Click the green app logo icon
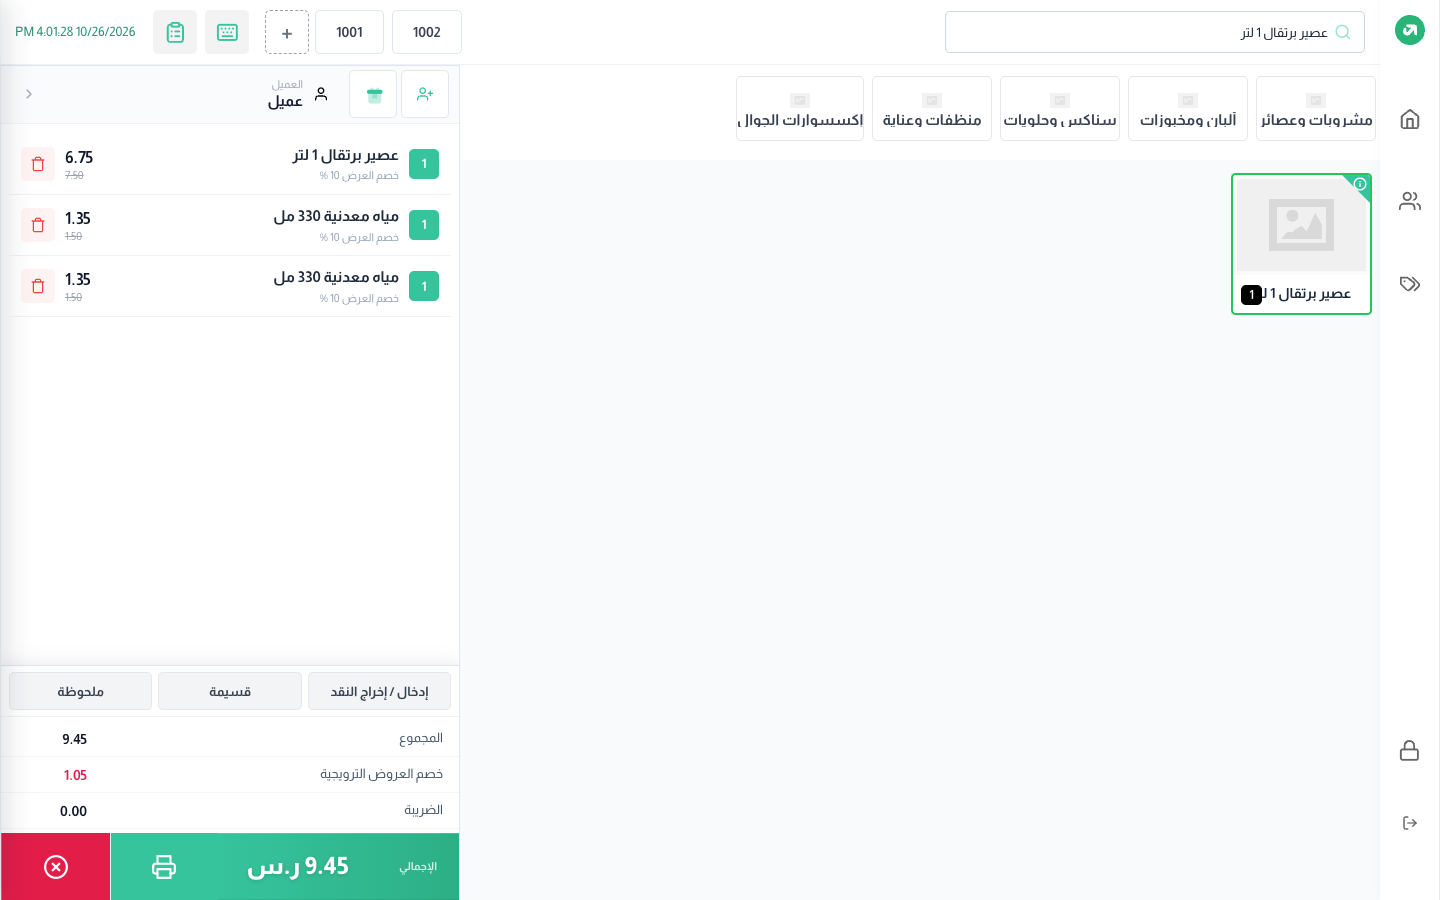1440x900 pixels. coord(1409,30)
